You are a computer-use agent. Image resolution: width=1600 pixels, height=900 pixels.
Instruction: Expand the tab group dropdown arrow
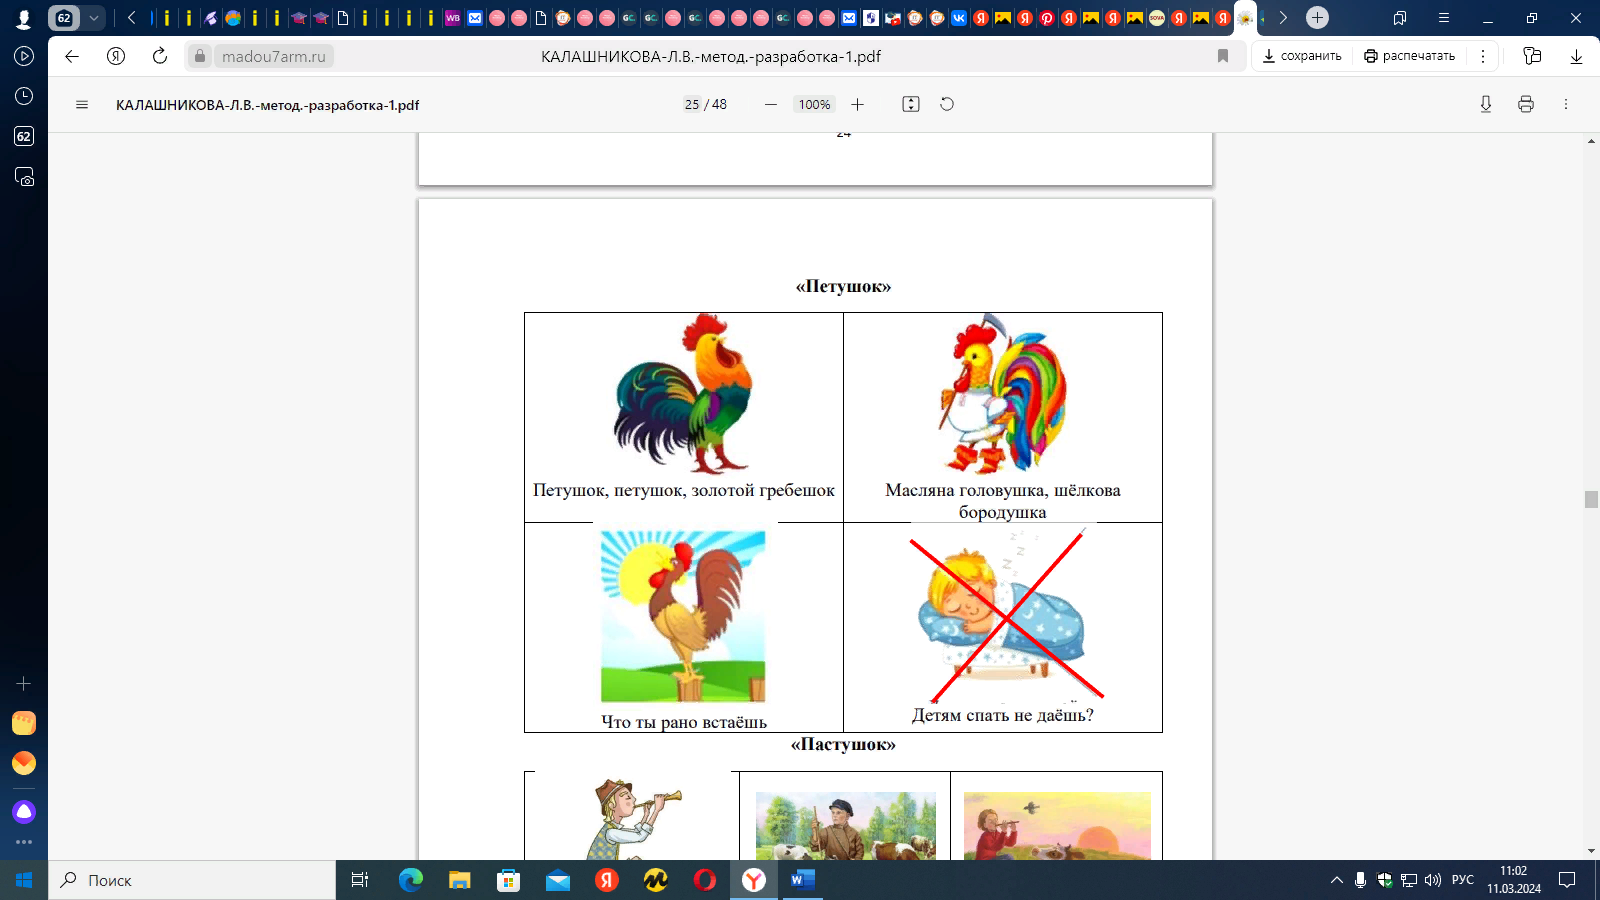tap(93, 18)
